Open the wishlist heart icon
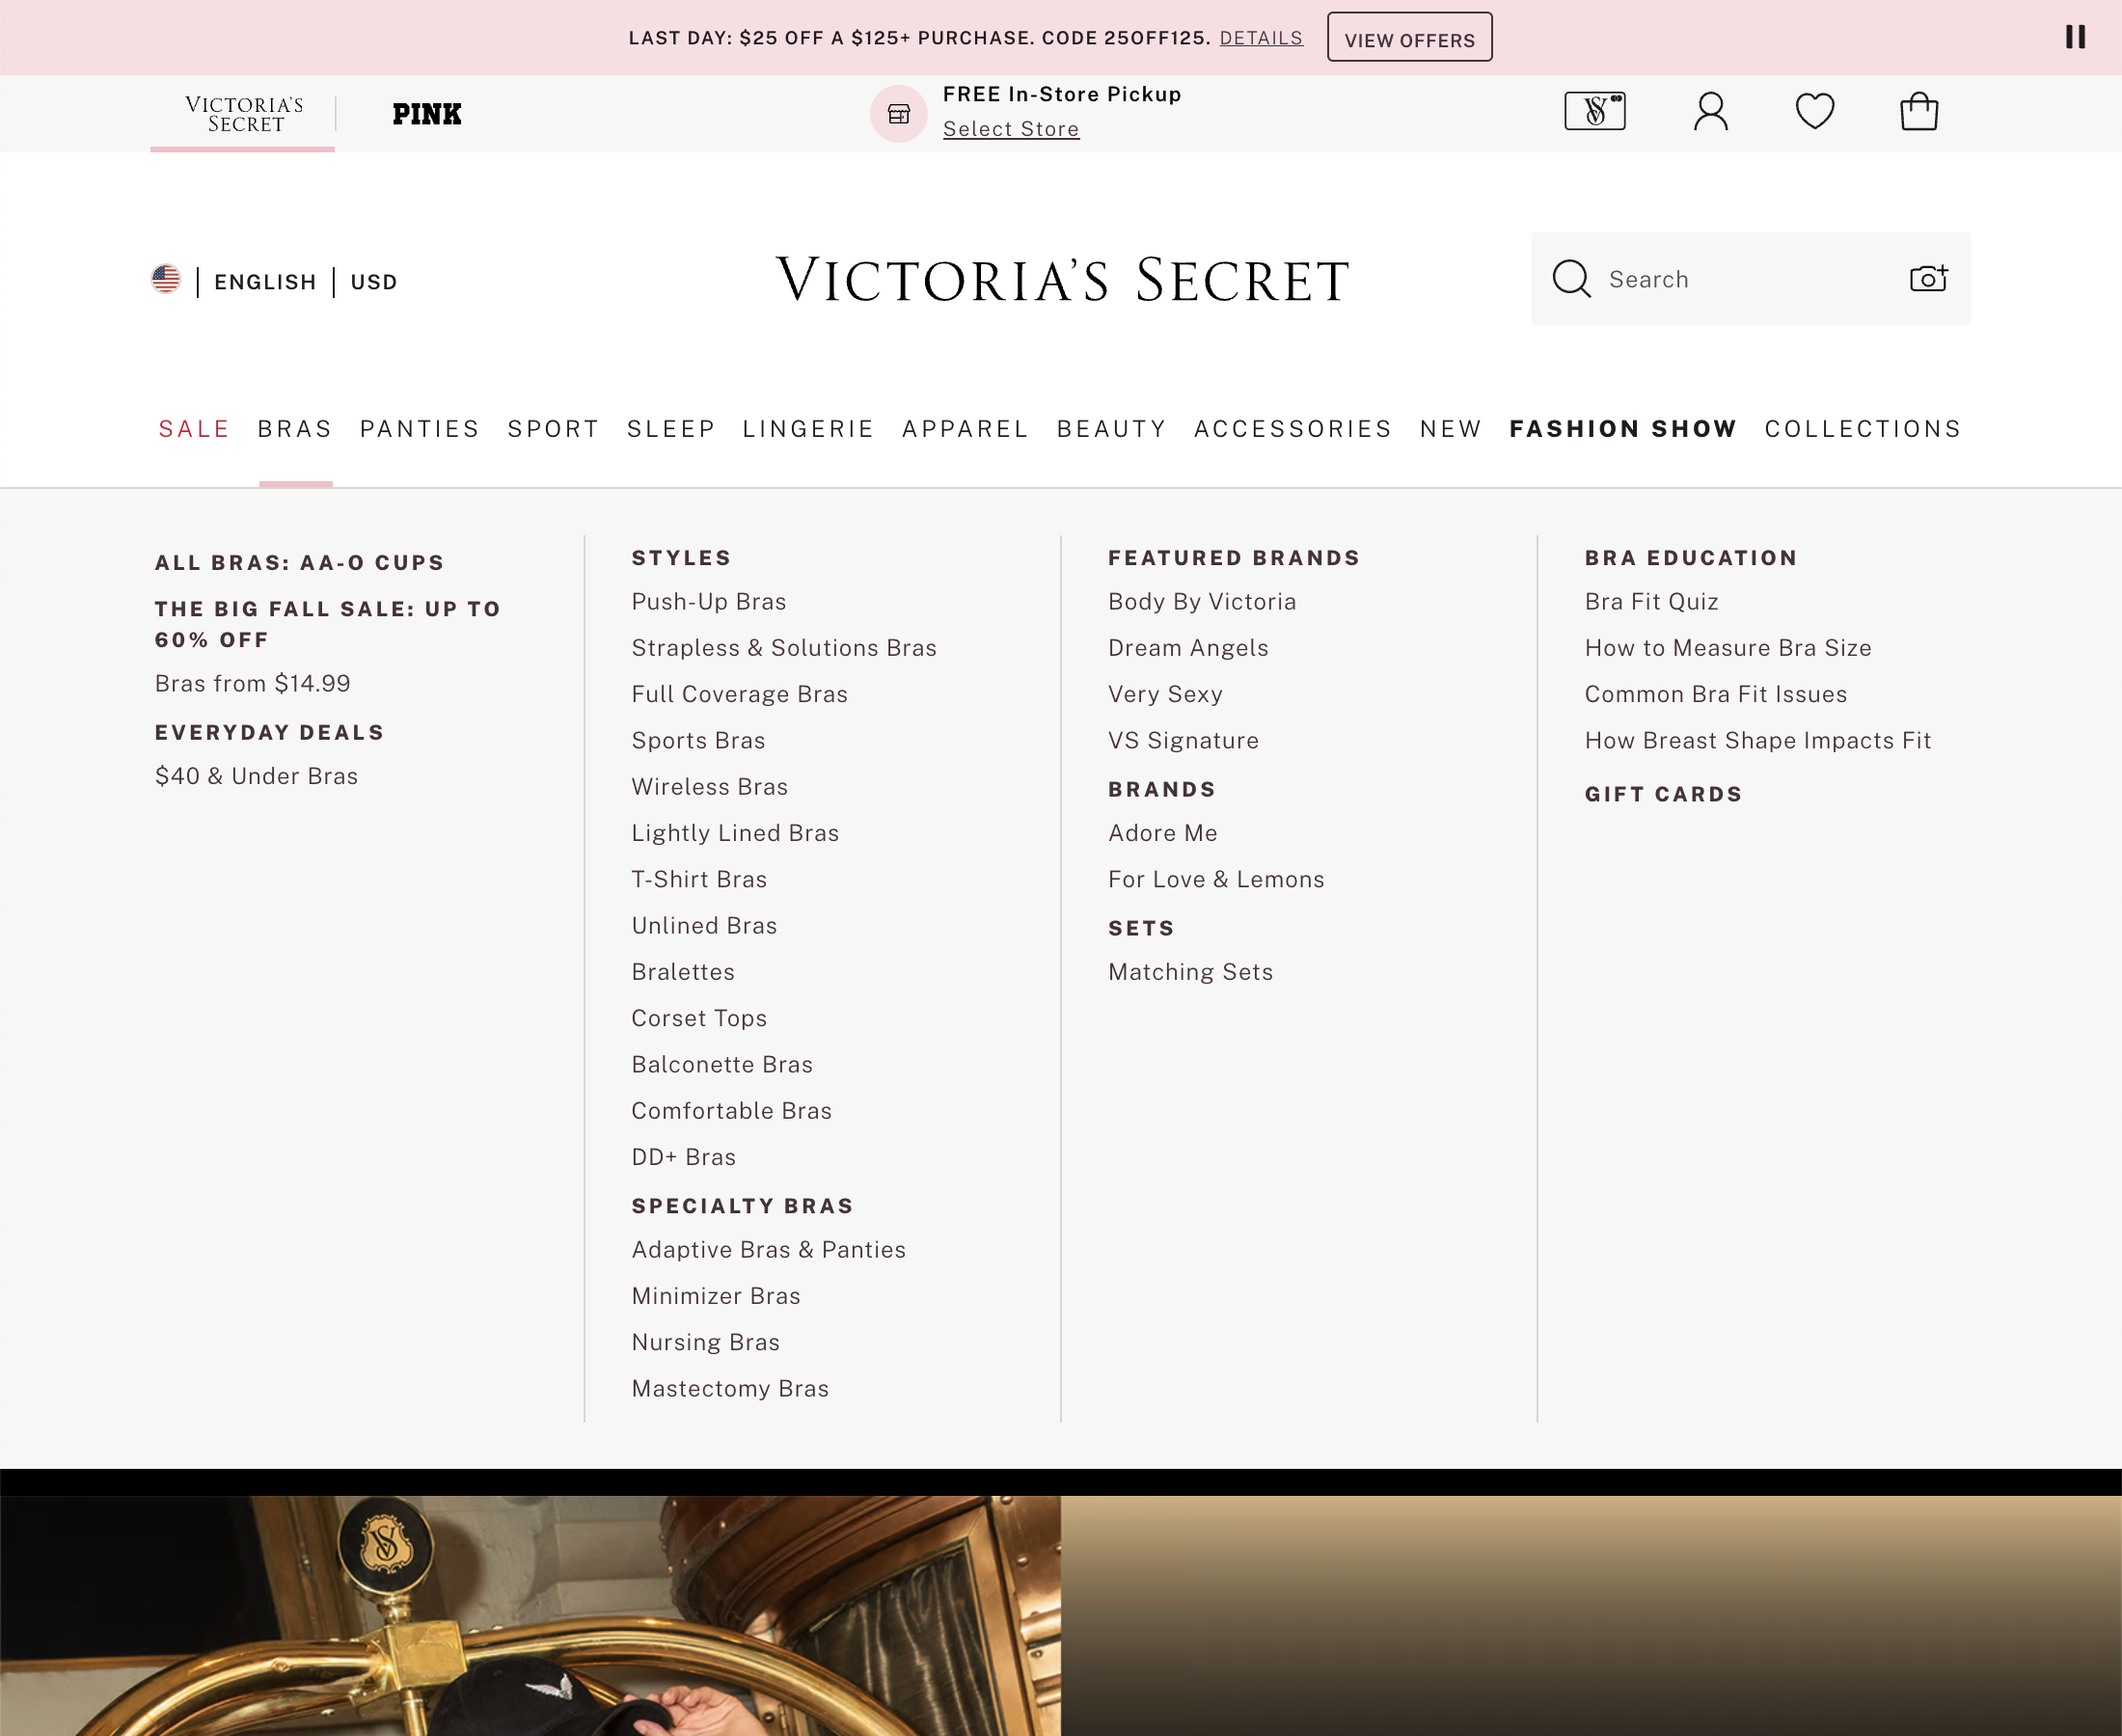The height and width of the screenshot is (1736, 2122). pyautogui.click(x=1815, y=113)
